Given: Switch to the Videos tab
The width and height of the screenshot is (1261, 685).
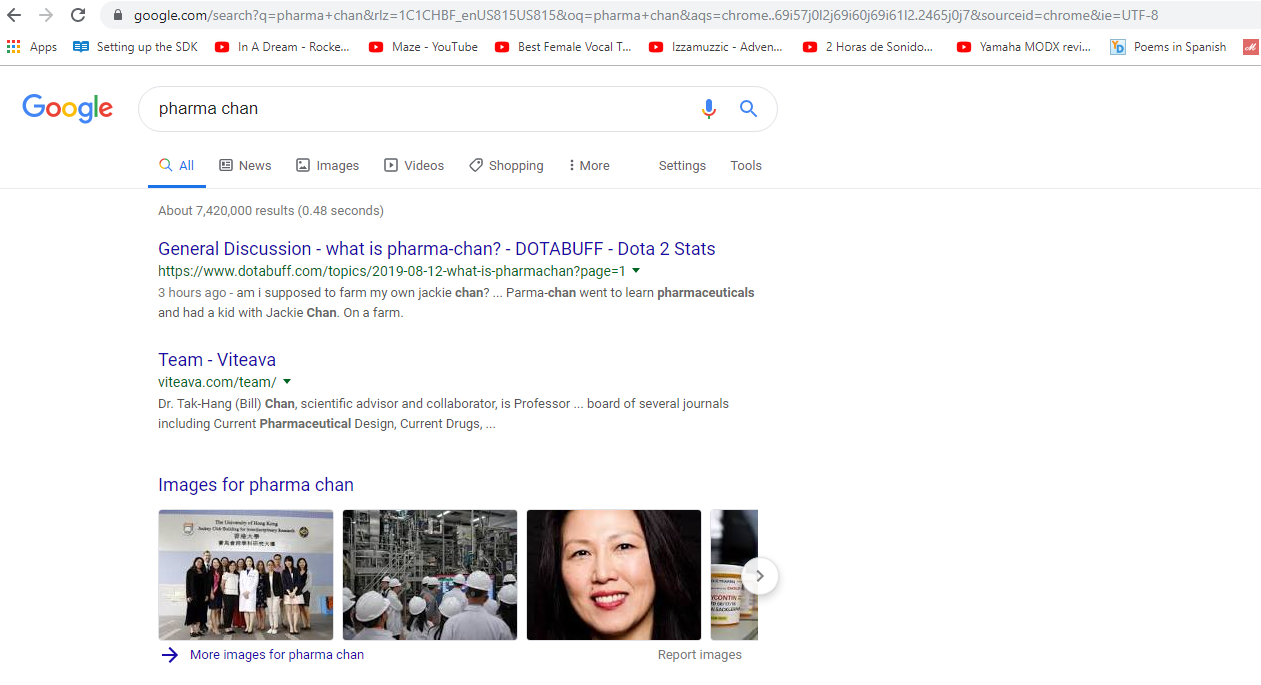Looking at the screenshot, I should [x=414, y=166].
